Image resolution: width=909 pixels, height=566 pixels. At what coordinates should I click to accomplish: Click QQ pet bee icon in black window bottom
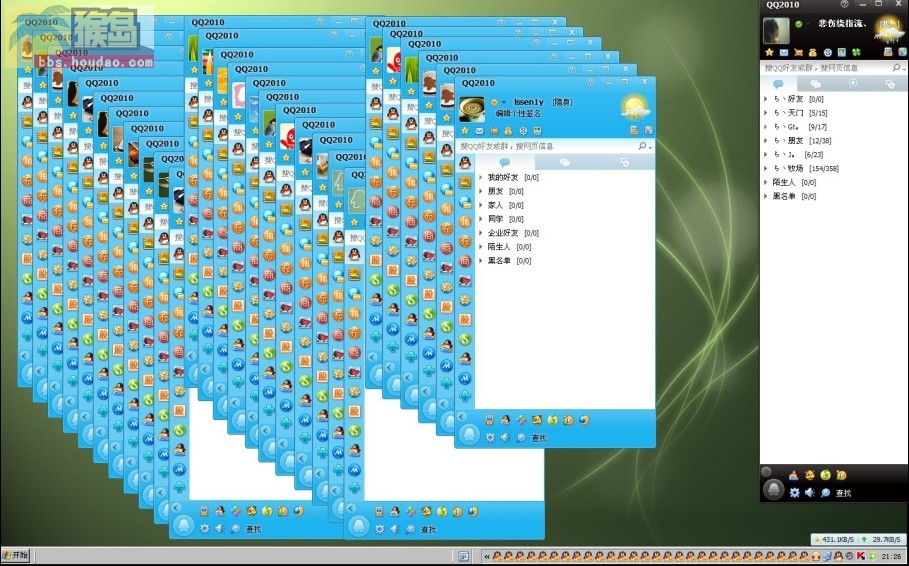[x=809, y=475]
